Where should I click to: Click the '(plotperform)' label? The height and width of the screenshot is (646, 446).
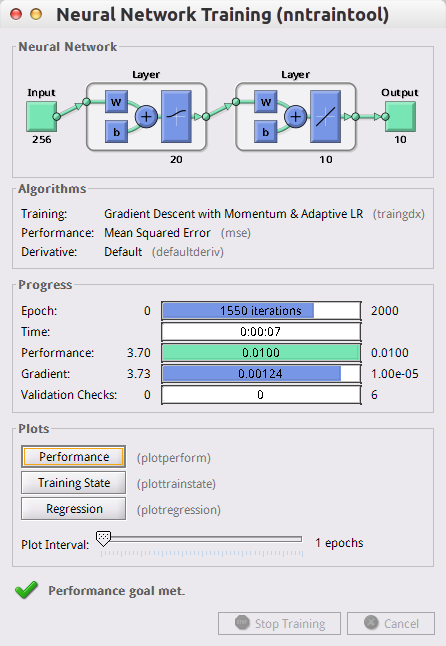coord(174,458)
